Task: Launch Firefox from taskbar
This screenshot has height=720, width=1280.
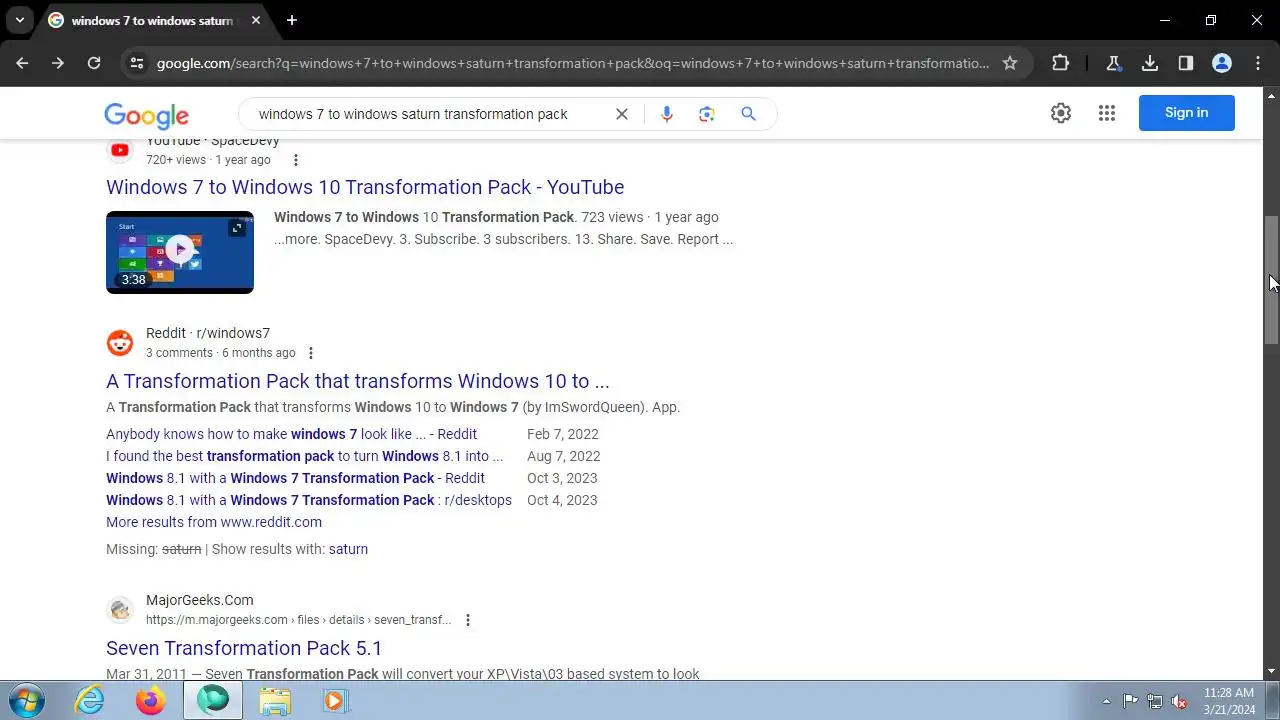Action: tap(151, 701)
